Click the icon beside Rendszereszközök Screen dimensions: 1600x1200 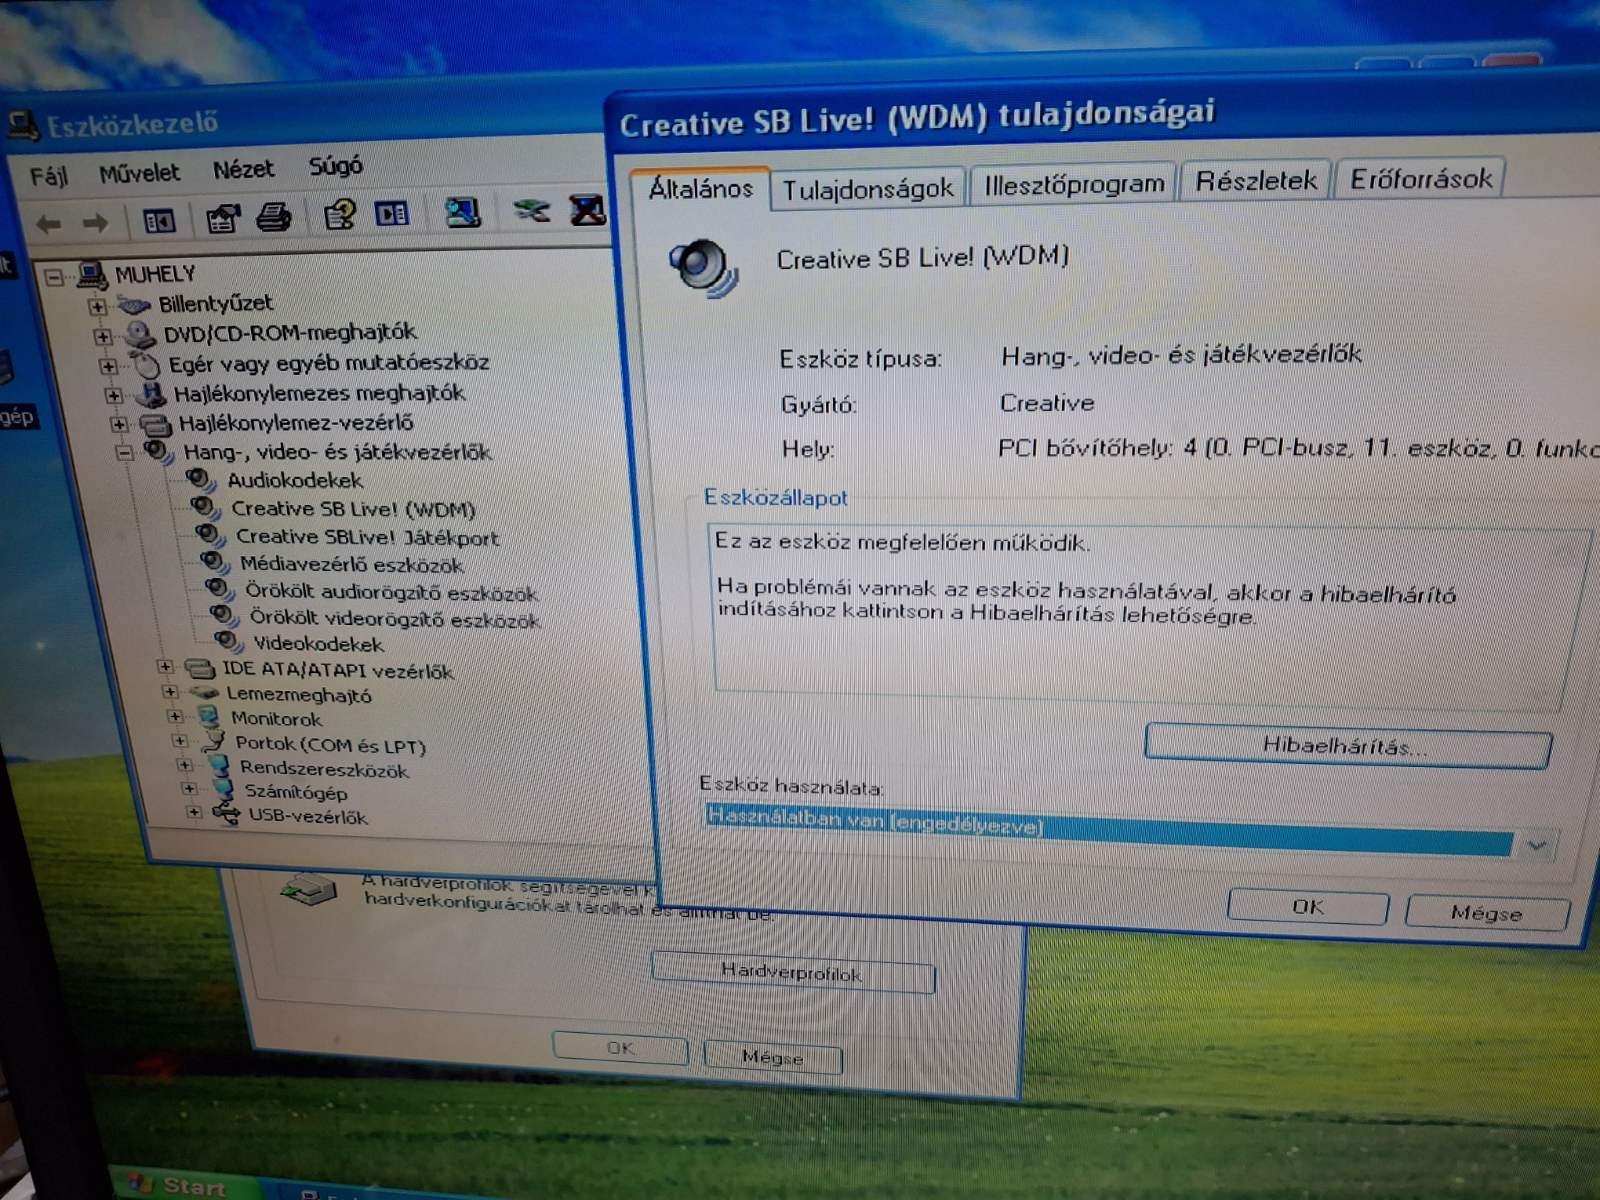coord(219,767)
